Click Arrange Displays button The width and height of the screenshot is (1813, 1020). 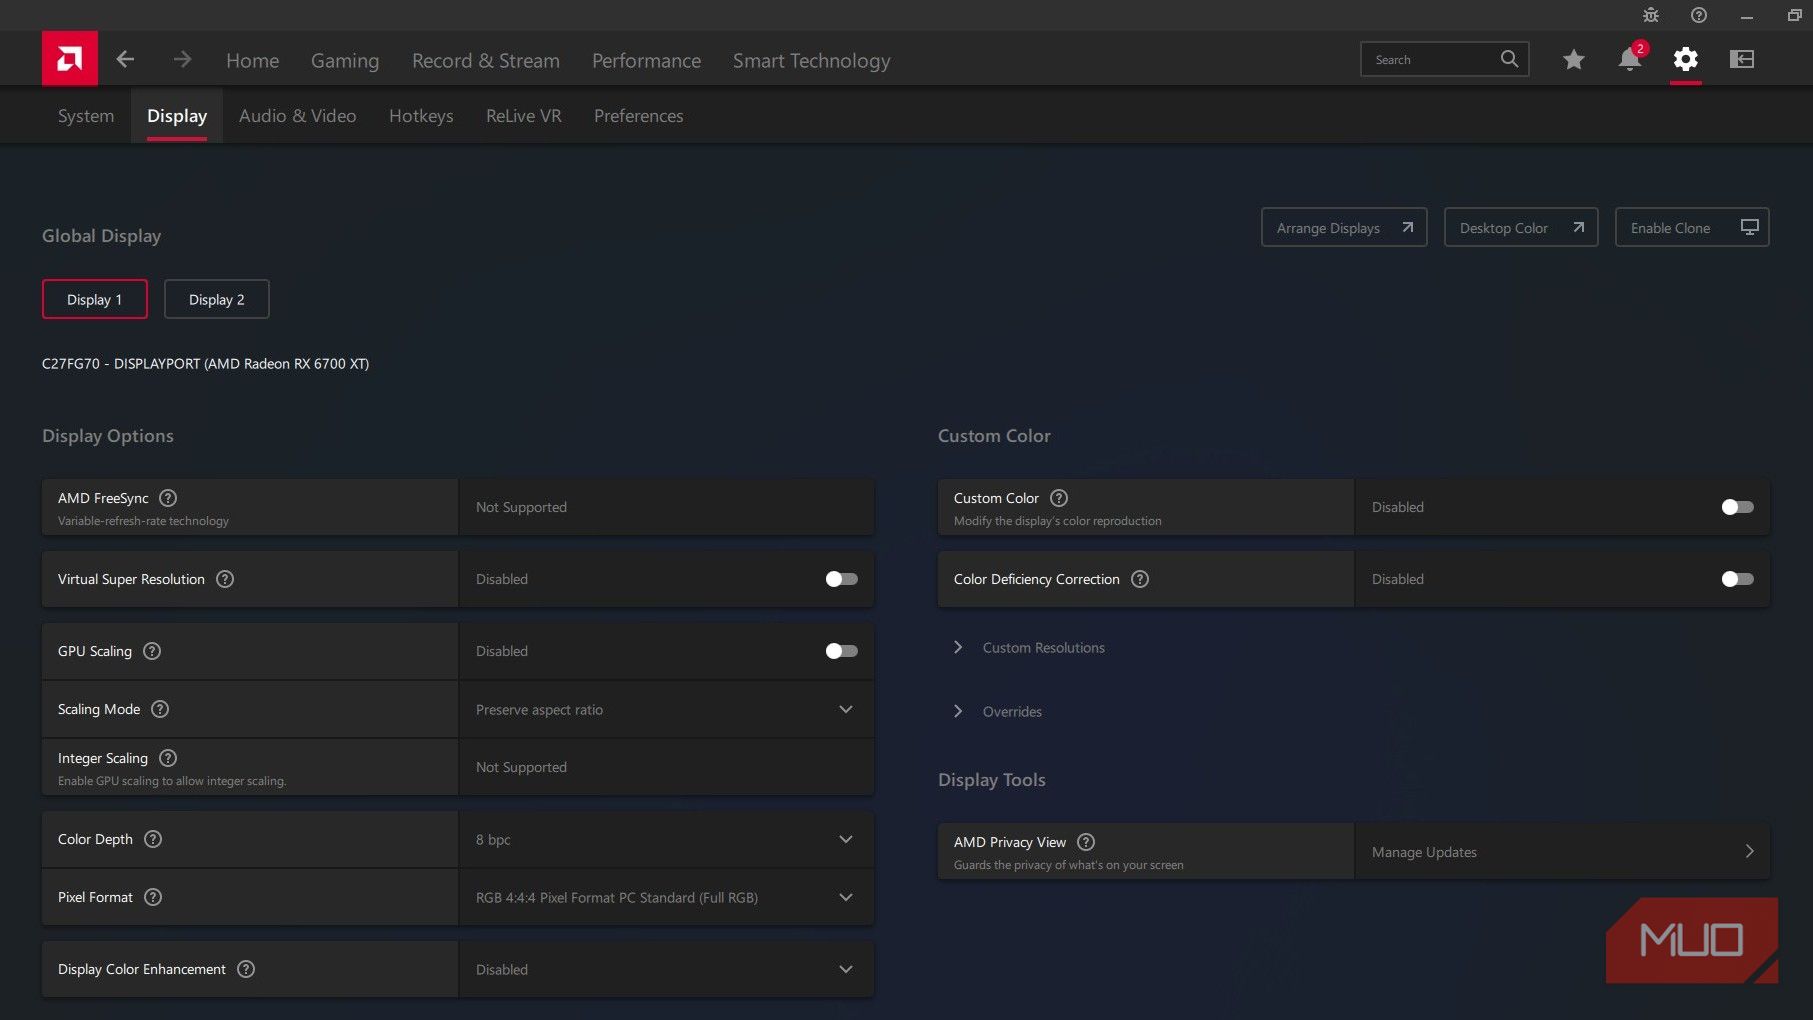tap(1344, 227)
